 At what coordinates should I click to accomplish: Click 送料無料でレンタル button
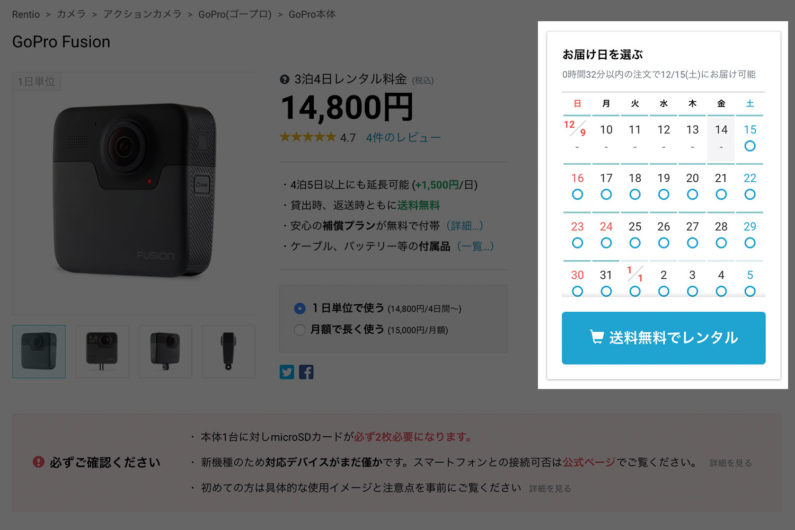(x=663, y=338)
